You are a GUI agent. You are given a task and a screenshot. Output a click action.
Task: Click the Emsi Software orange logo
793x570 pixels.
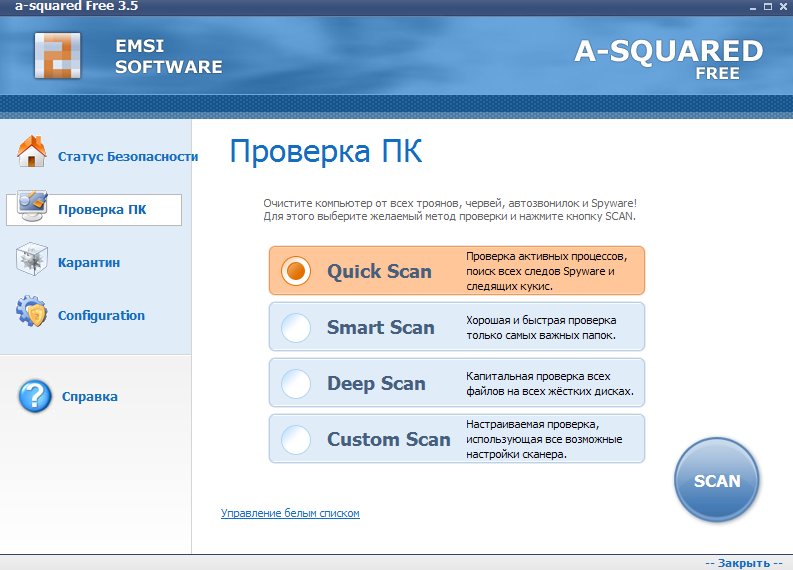(57, 56)
